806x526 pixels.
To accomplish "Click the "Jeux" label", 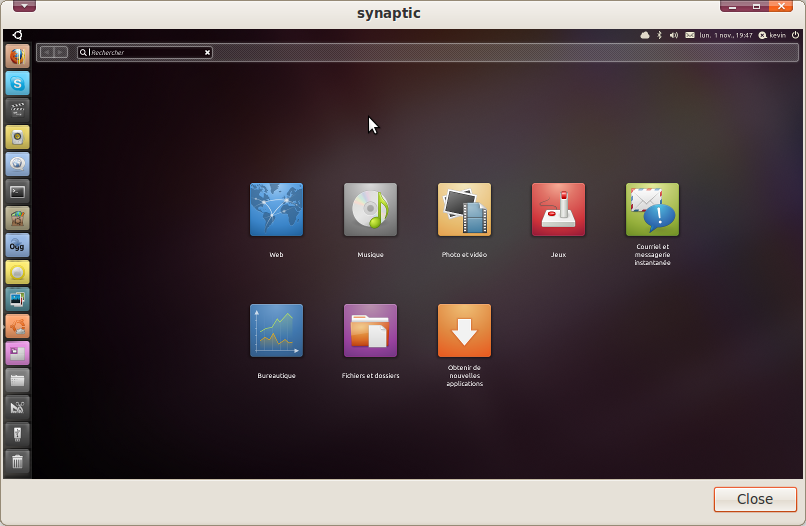I will coord(558,255).
